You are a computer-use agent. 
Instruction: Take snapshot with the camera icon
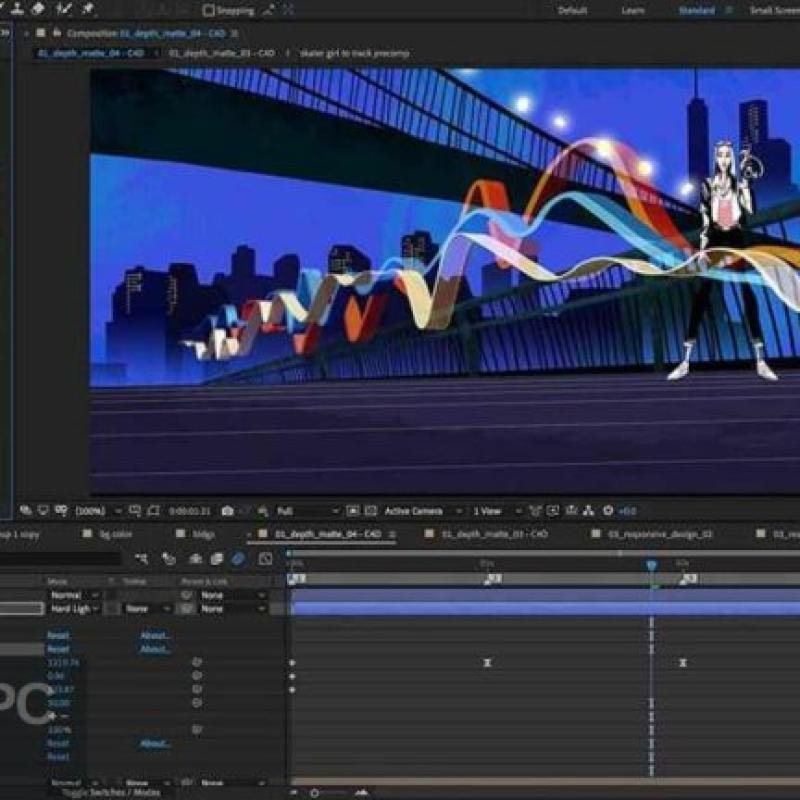228,511
